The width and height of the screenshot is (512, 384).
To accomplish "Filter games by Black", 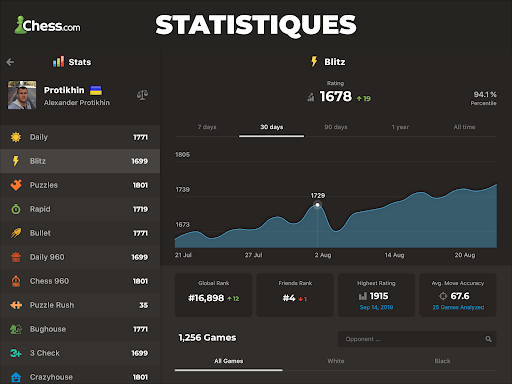I will (x=442, y=361).
